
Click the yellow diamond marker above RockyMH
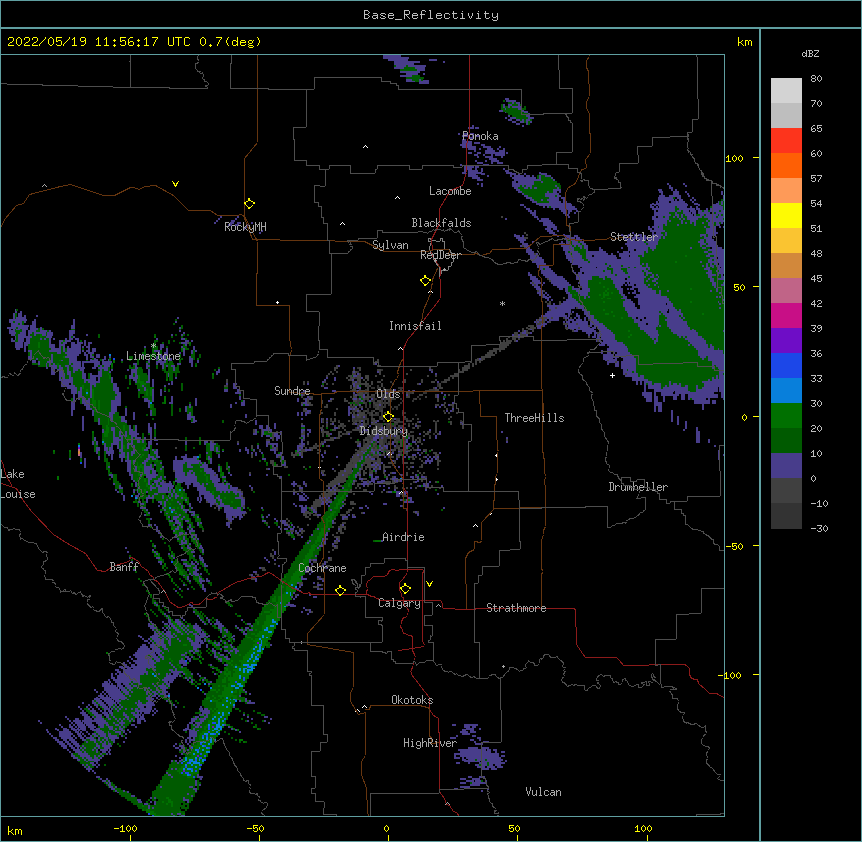[x=249, y=204]
